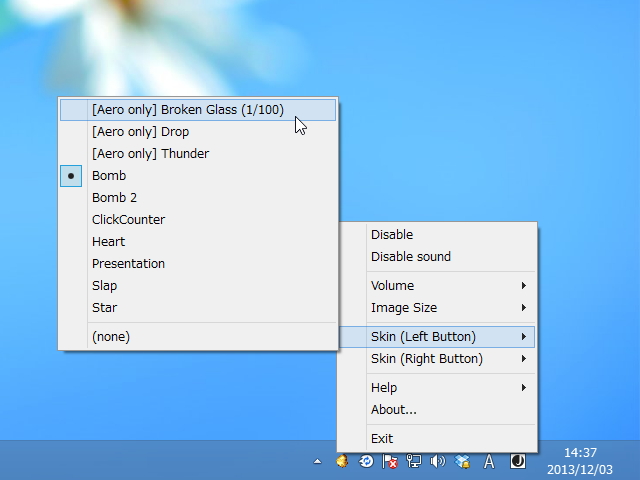This screenshot has width=640, height=480.
Task: Pick the [Aero only] Thunder skin
Action: [x=198, y=154]
